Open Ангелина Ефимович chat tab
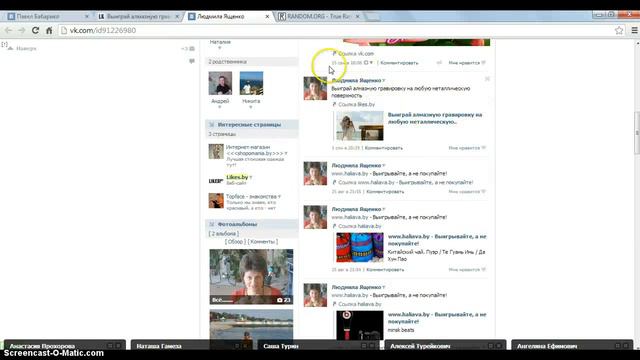The image size is (640, 360). (572, 345)
